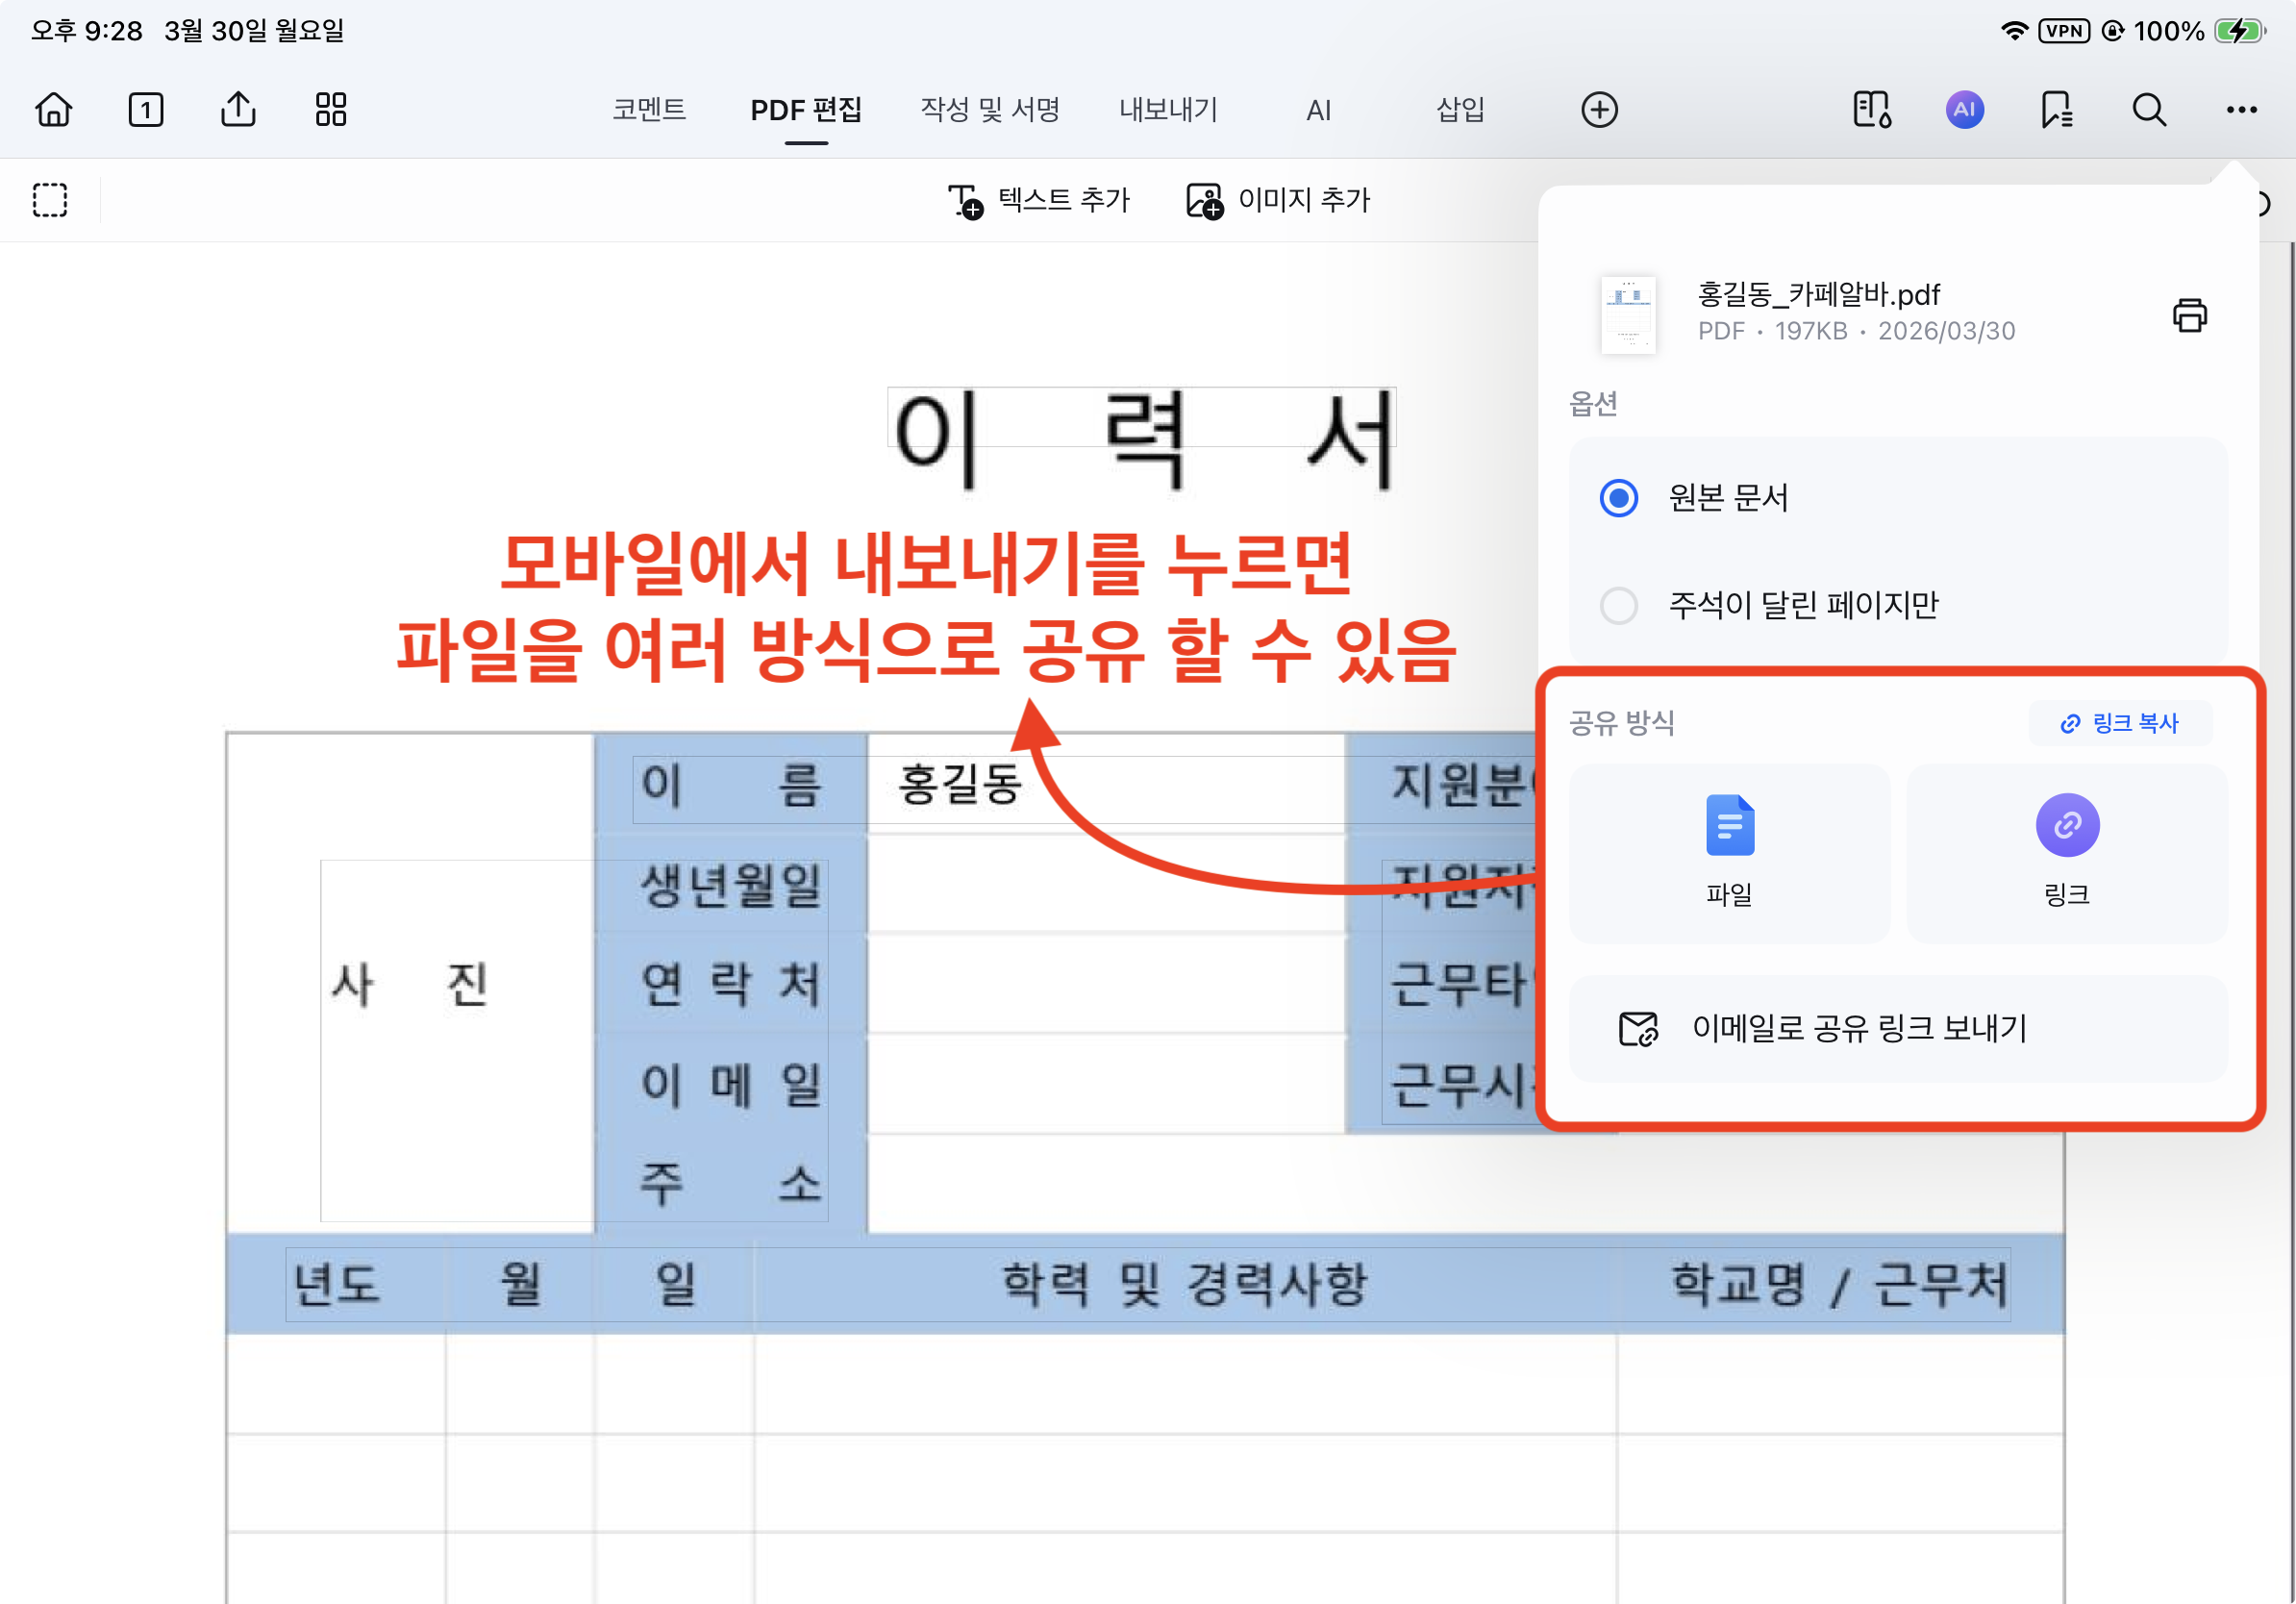This screenshot has height=1604, width=2296.
Task: Switch to the 코멘트 tab
Action: tap(649, 109)
